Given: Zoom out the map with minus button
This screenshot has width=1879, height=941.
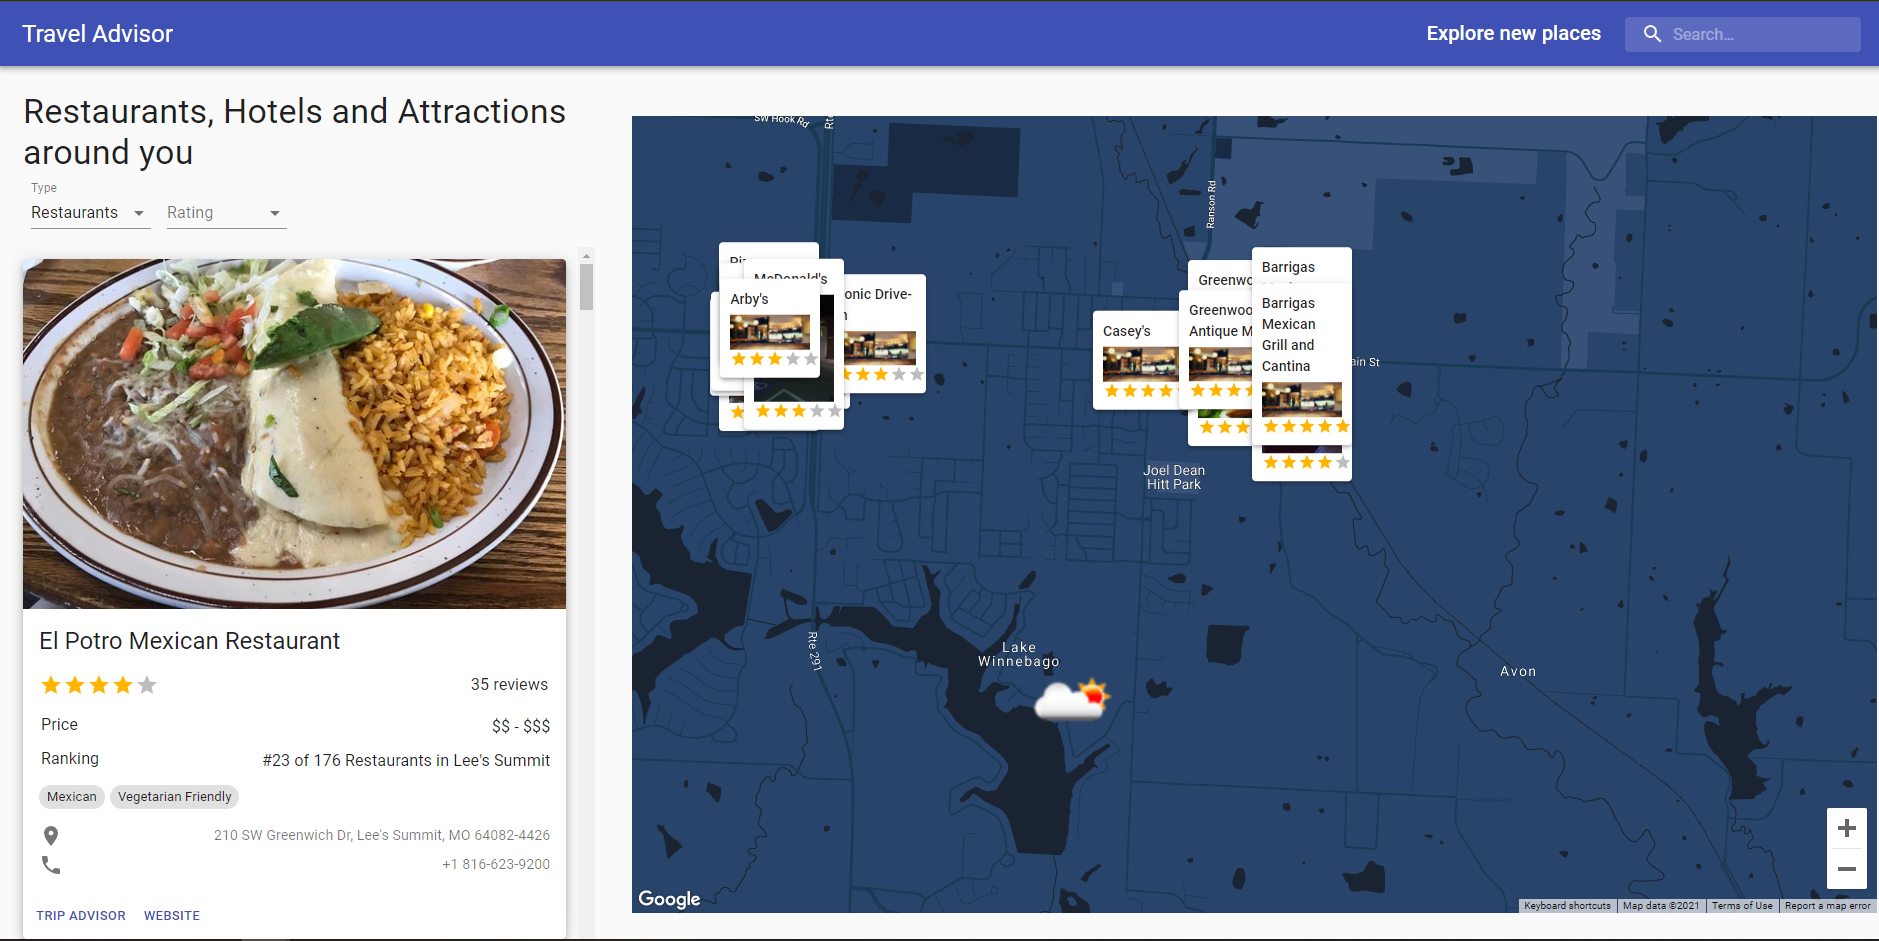Looking at the screenshot, I should coord(1846,869).
